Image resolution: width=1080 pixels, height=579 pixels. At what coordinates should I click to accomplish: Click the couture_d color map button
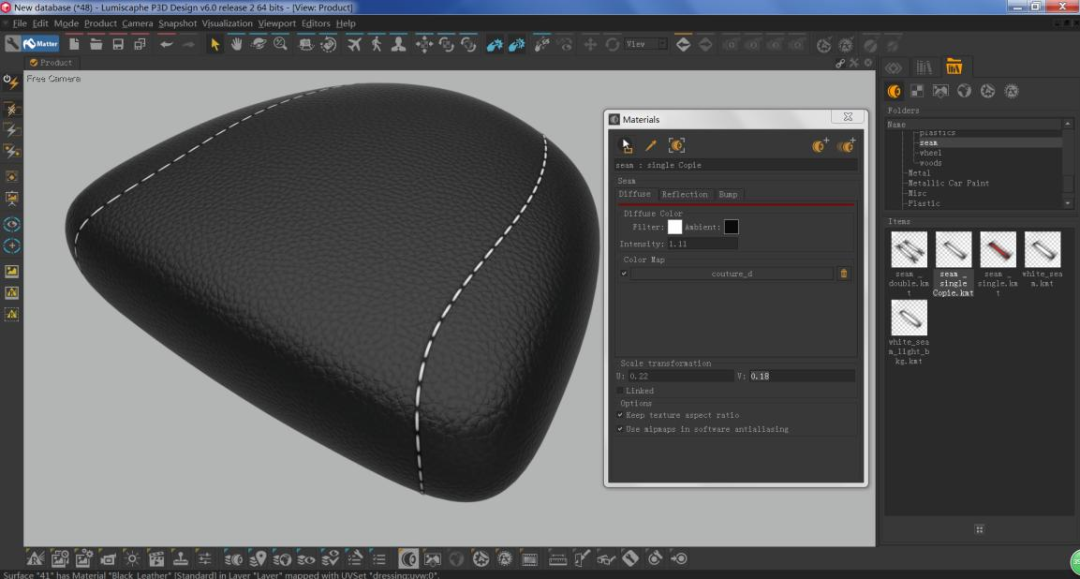[731, 273]
